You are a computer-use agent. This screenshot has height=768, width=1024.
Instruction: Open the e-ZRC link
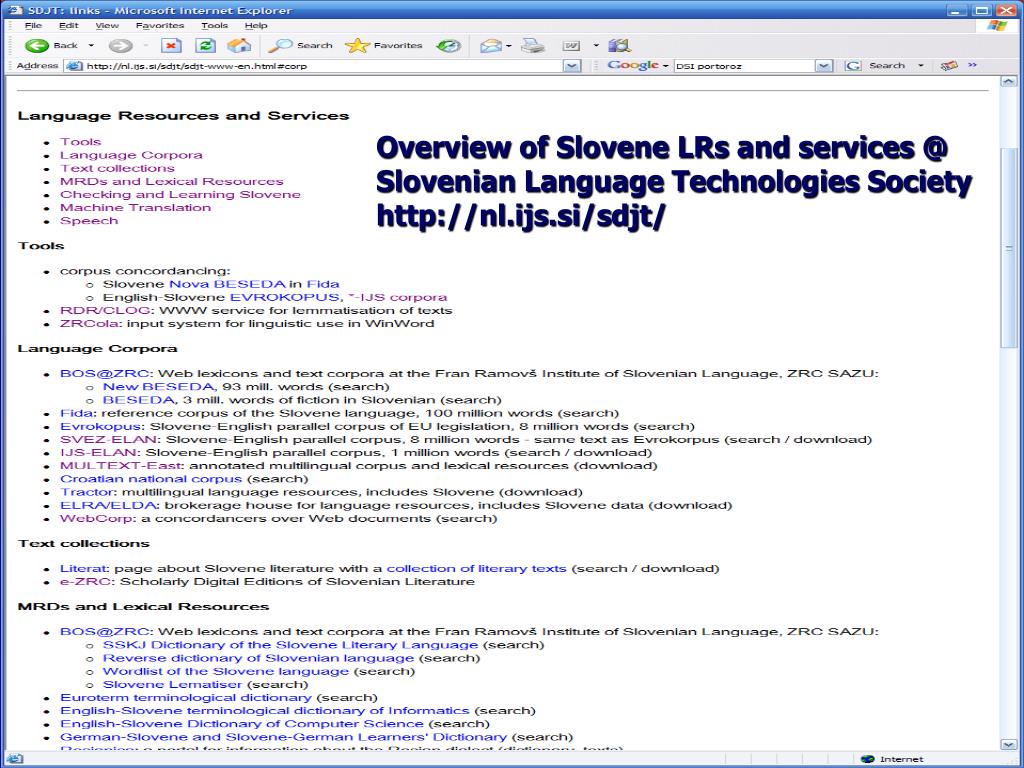tap(86, 581)
